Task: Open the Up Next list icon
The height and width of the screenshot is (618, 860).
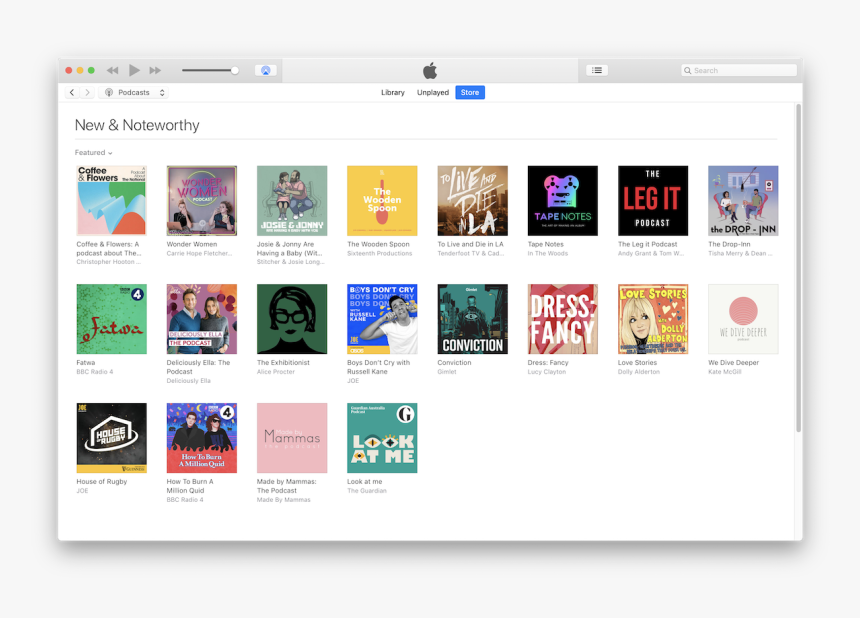Action: click(597, 70)
